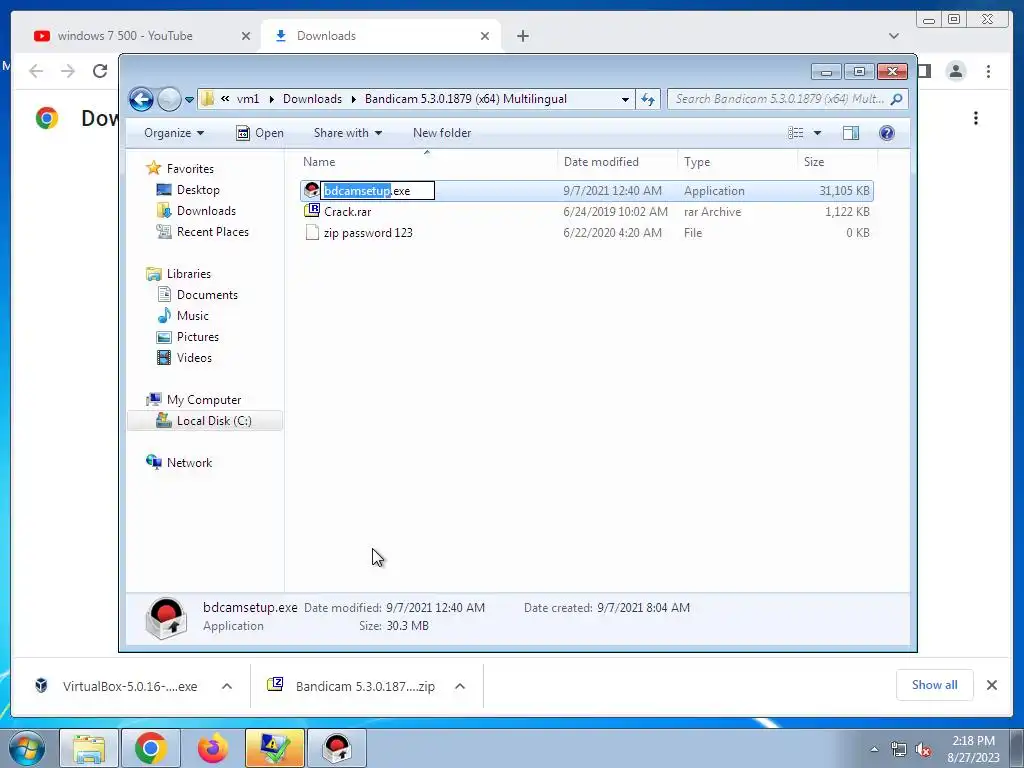Open Chrome profile avatar
The height and width of the screenshot is (768, 1024).
(955, 71)
